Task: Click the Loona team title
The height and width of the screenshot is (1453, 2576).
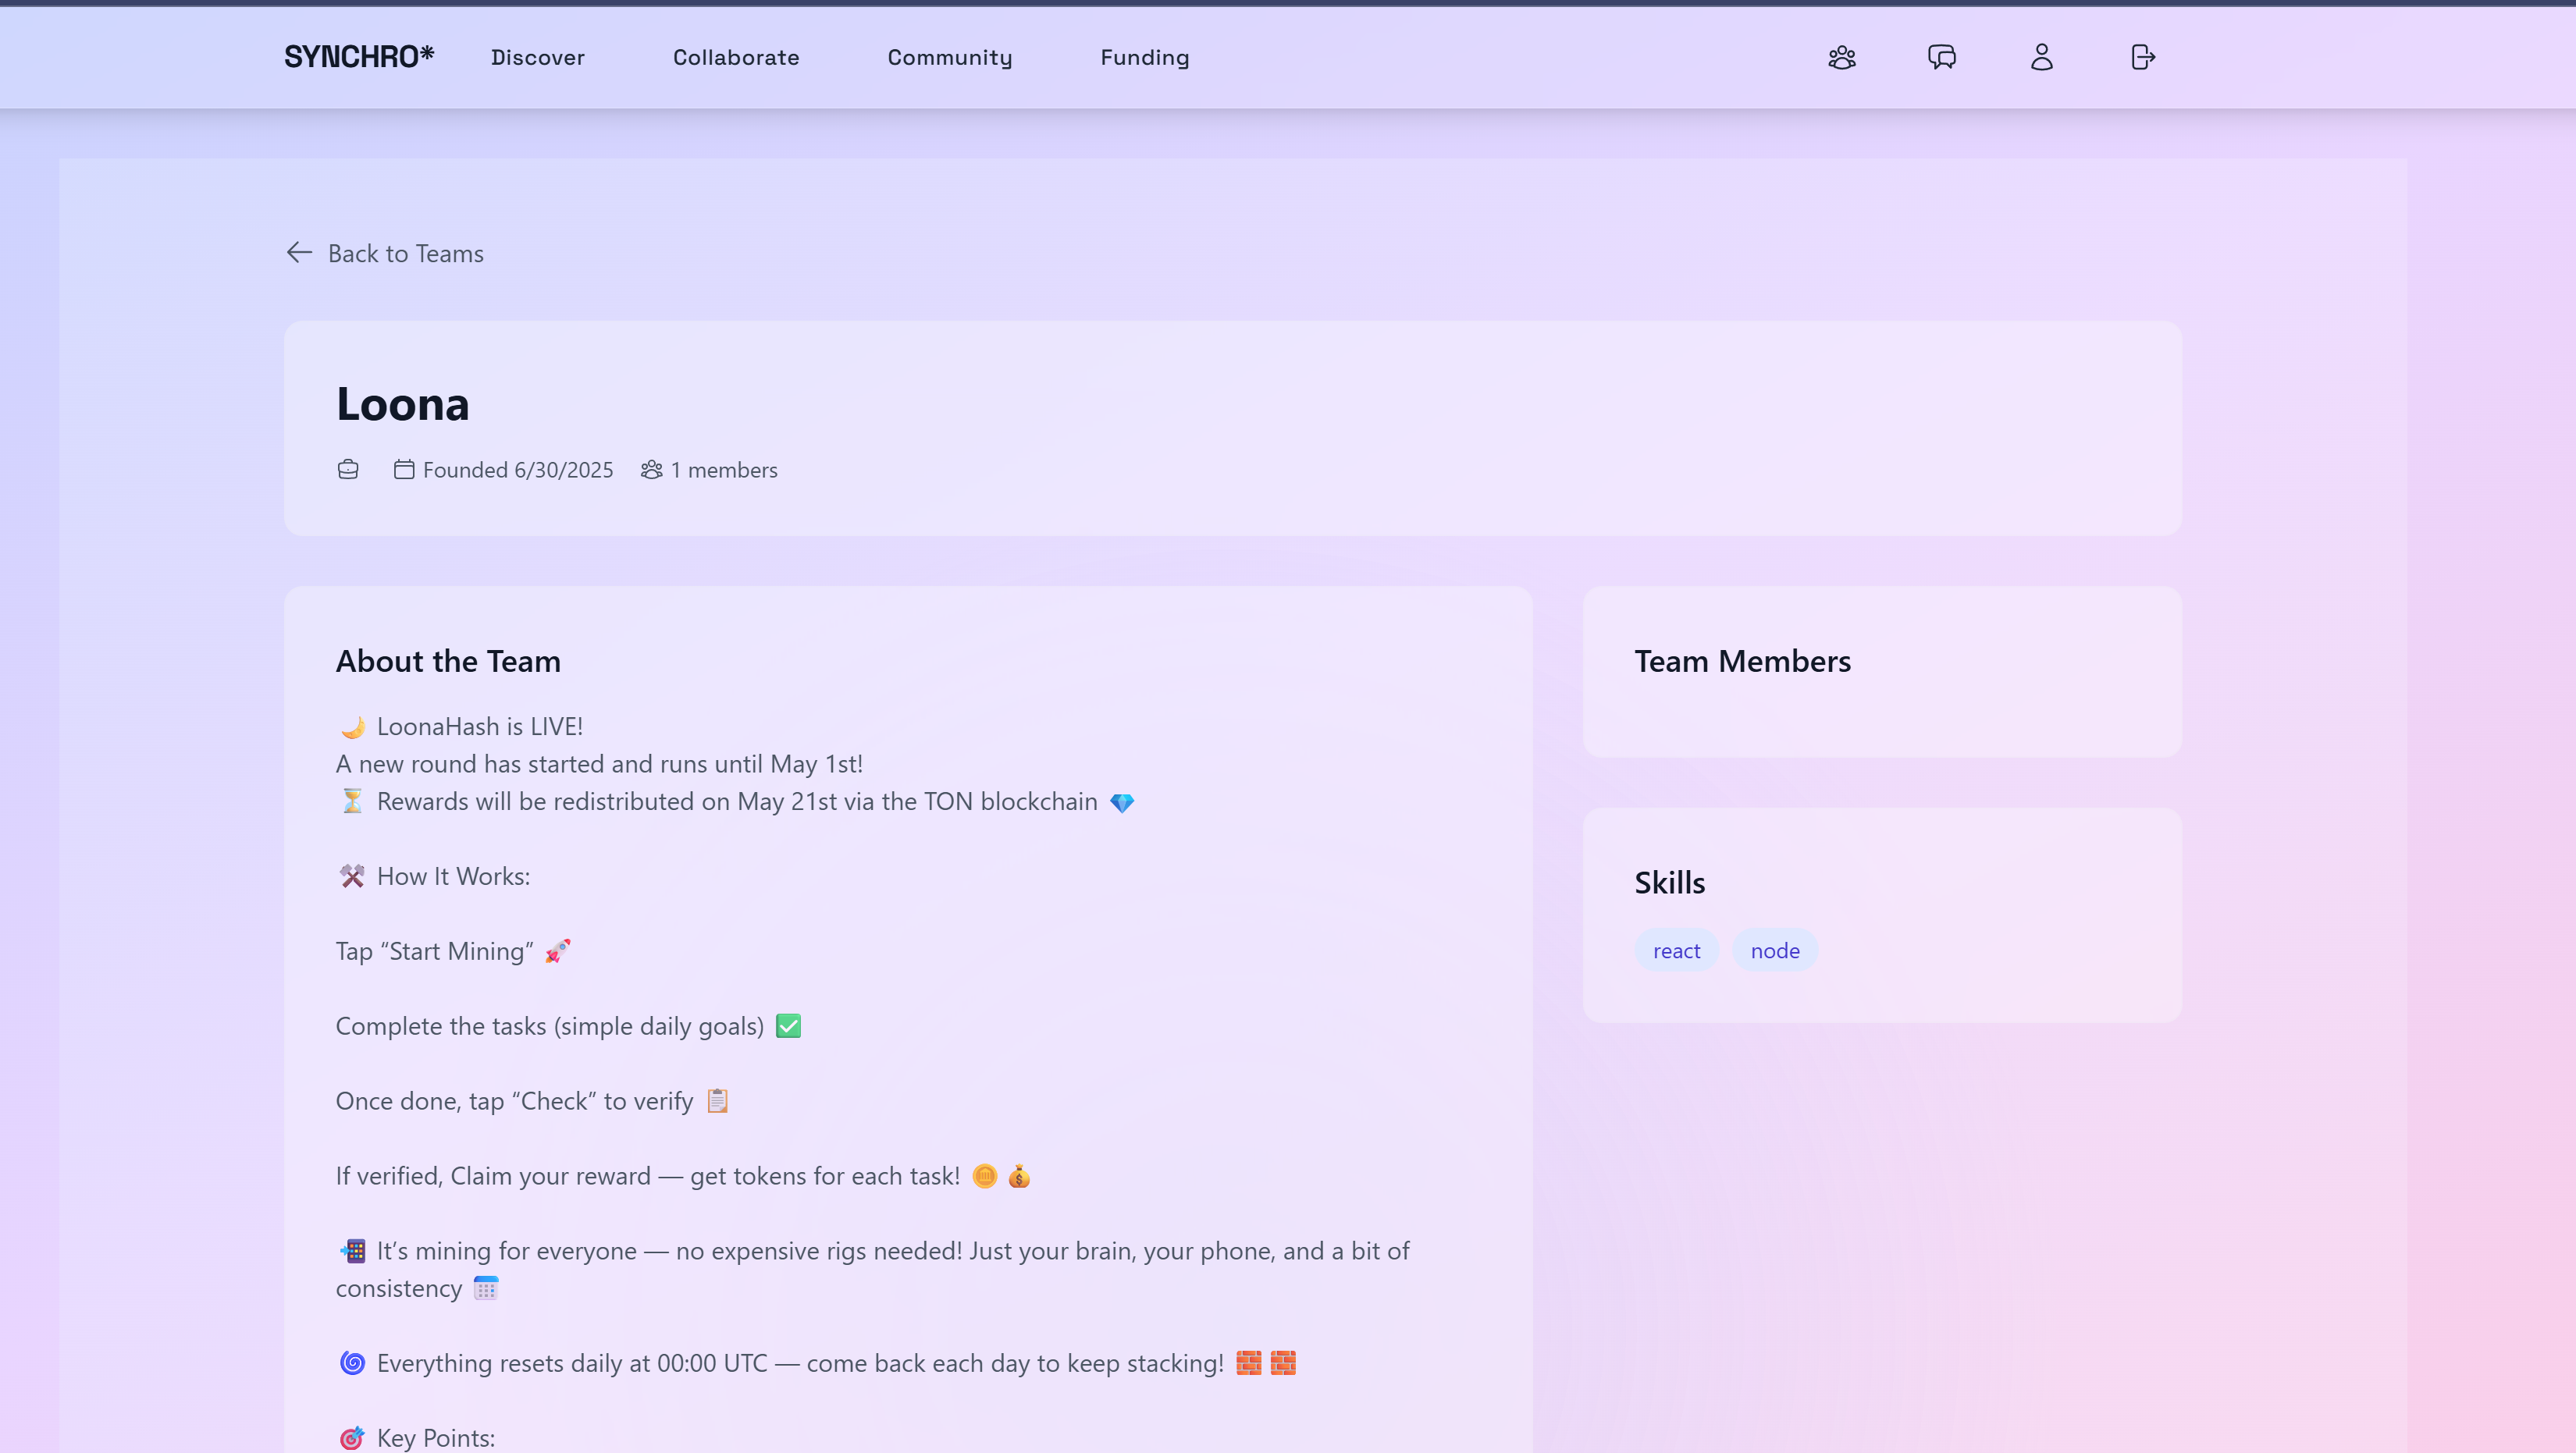Action: tap(402, 404)
